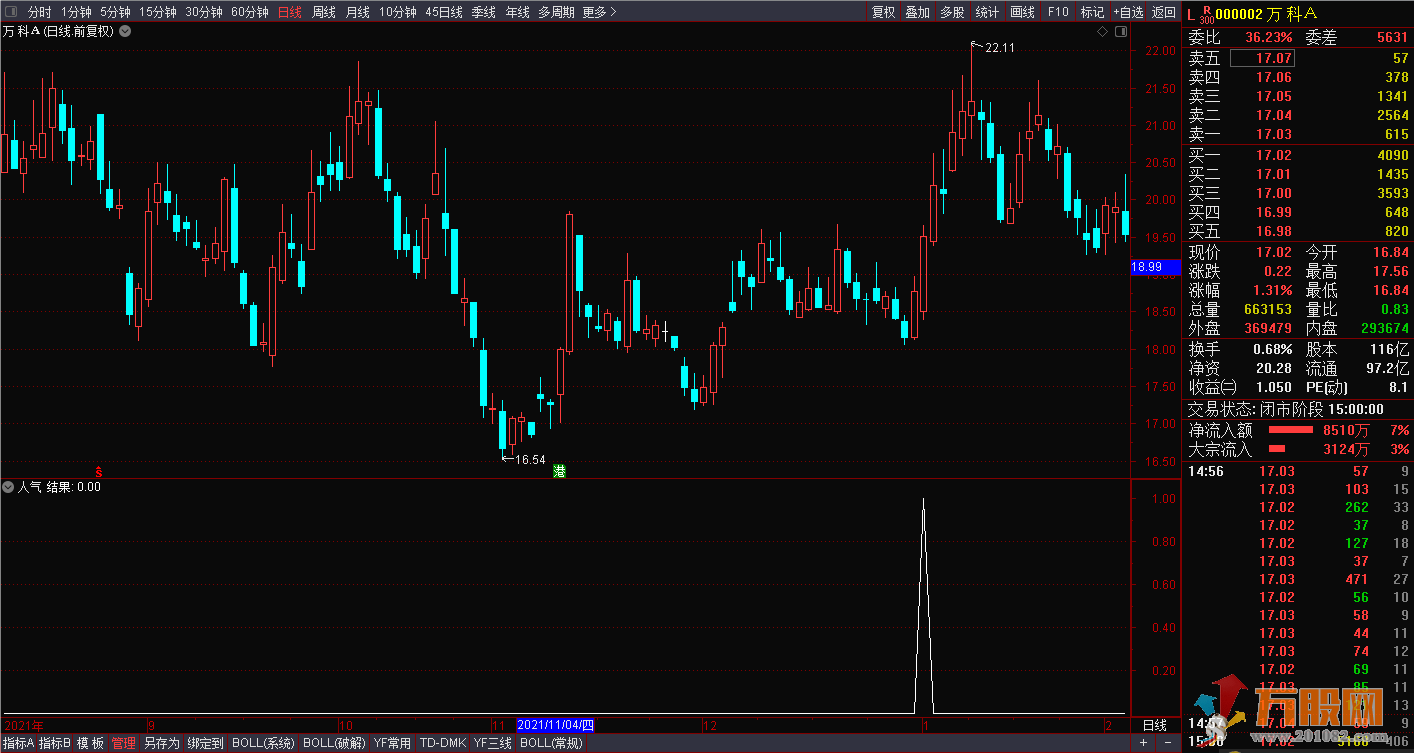Screen dimensions: 1414x753
Task: Click the 大宗流入 red bar
Action: pos(1277,449)
